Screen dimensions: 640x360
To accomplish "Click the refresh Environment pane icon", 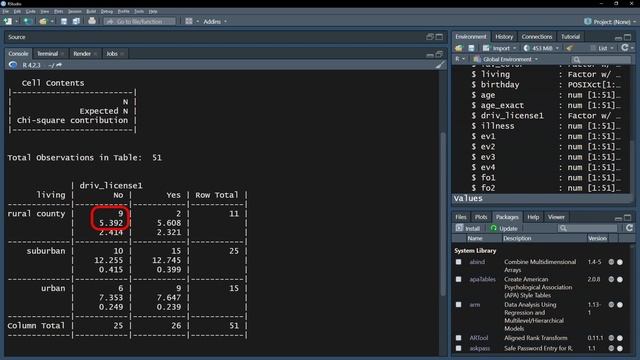I will [x=624, y=48].
